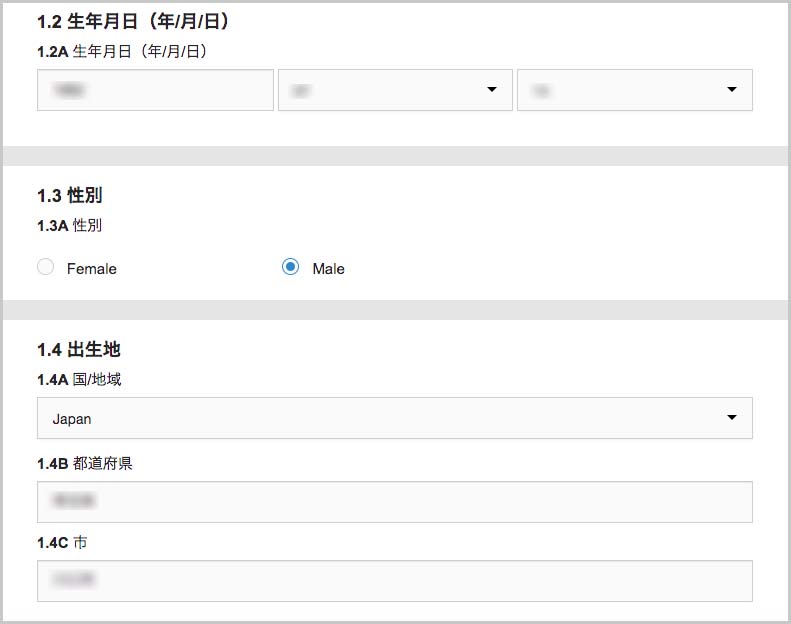Viewport: 791px width, 624px height.
Task: Click the day dropdown arrow icon
Action: click(731, 89)
